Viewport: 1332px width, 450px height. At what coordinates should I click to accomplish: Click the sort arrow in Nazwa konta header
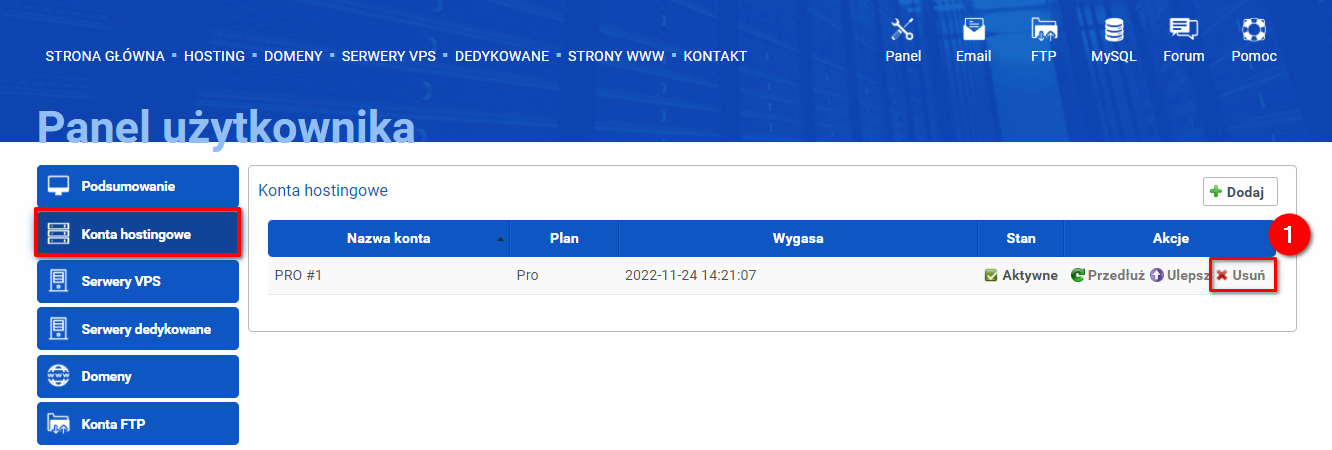(500, 240)
